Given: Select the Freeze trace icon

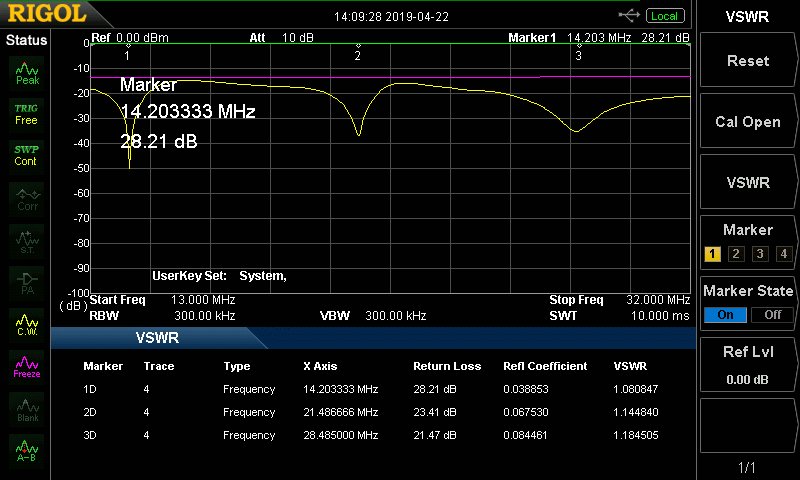Looking at the screenshot, I should pos(26,365).
